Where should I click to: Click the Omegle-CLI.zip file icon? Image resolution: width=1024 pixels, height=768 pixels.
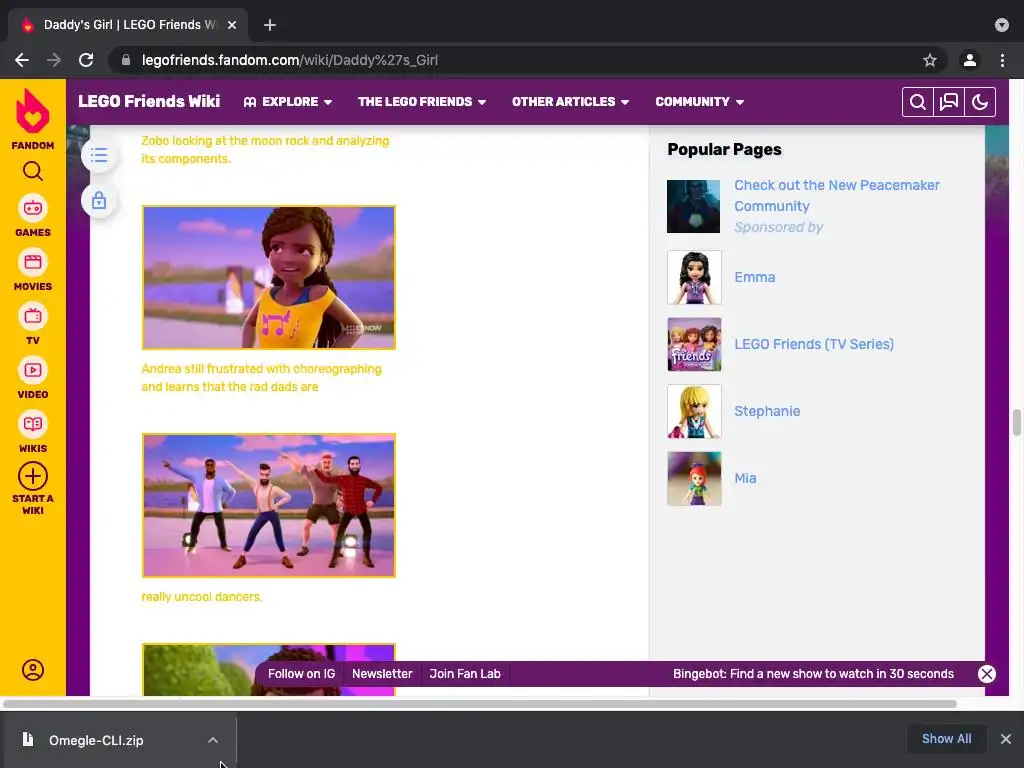click(x=27, y=739)
